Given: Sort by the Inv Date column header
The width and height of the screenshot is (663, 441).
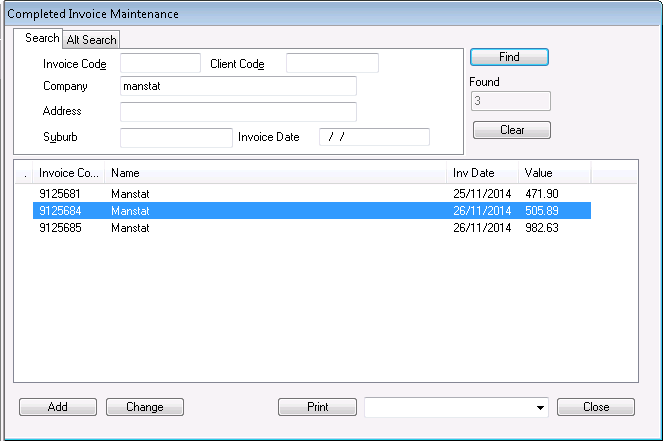Looking at the screenshot, I should tap(482, 173).
